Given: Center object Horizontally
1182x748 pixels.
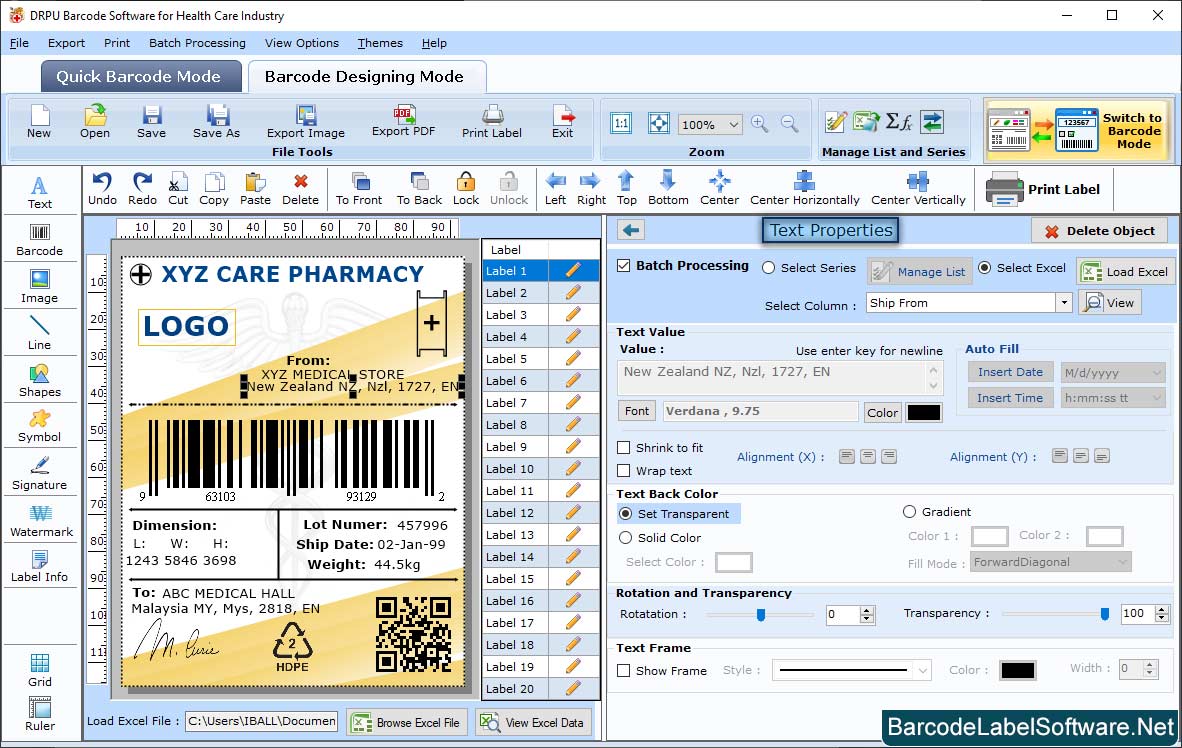Looking at the screenshot, I should pyautogui.click(x=804, y=189).
